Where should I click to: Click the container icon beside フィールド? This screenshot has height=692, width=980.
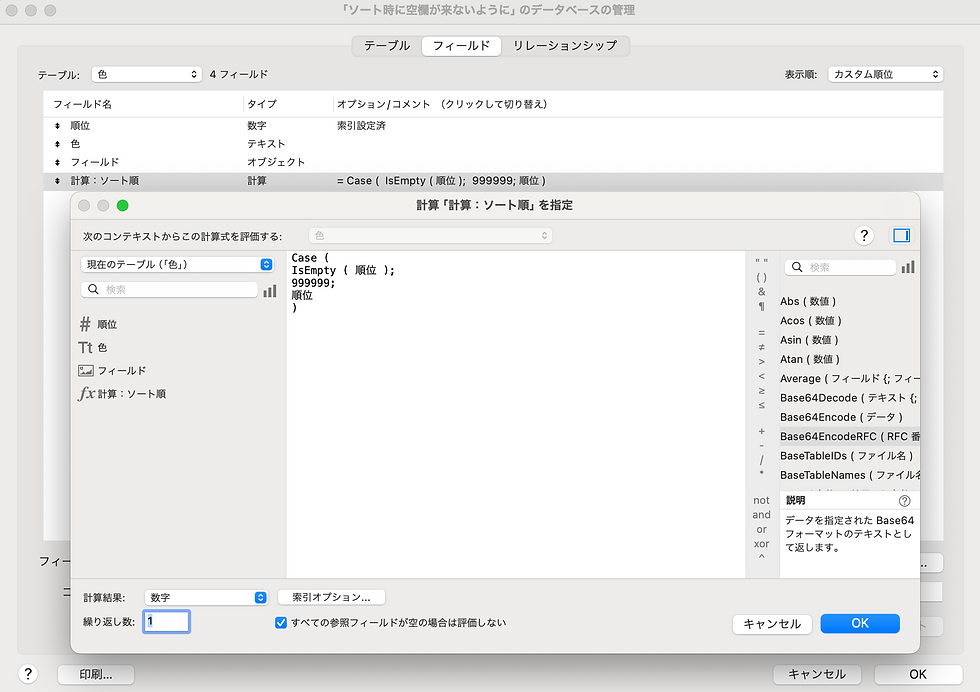click(86, 371)
